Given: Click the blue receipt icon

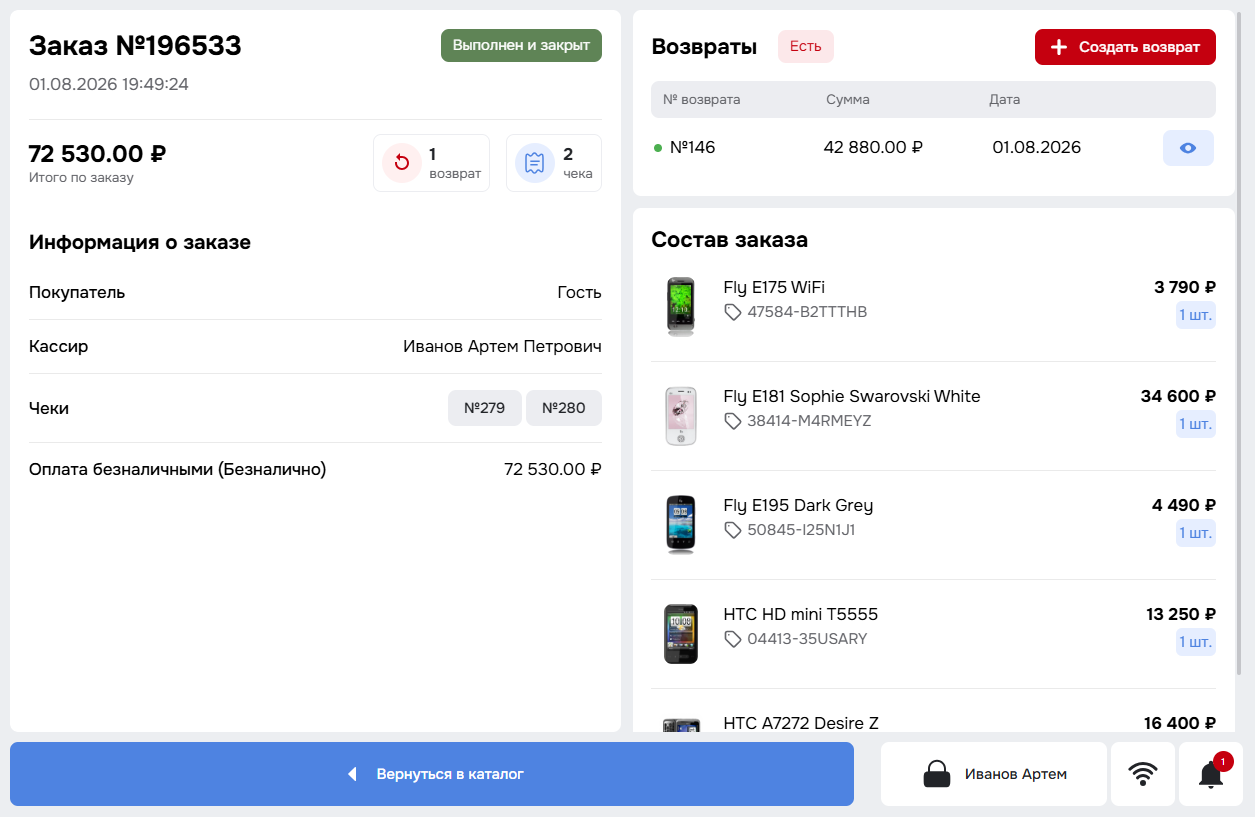Looking at the screenshot, I should point(535,163).
